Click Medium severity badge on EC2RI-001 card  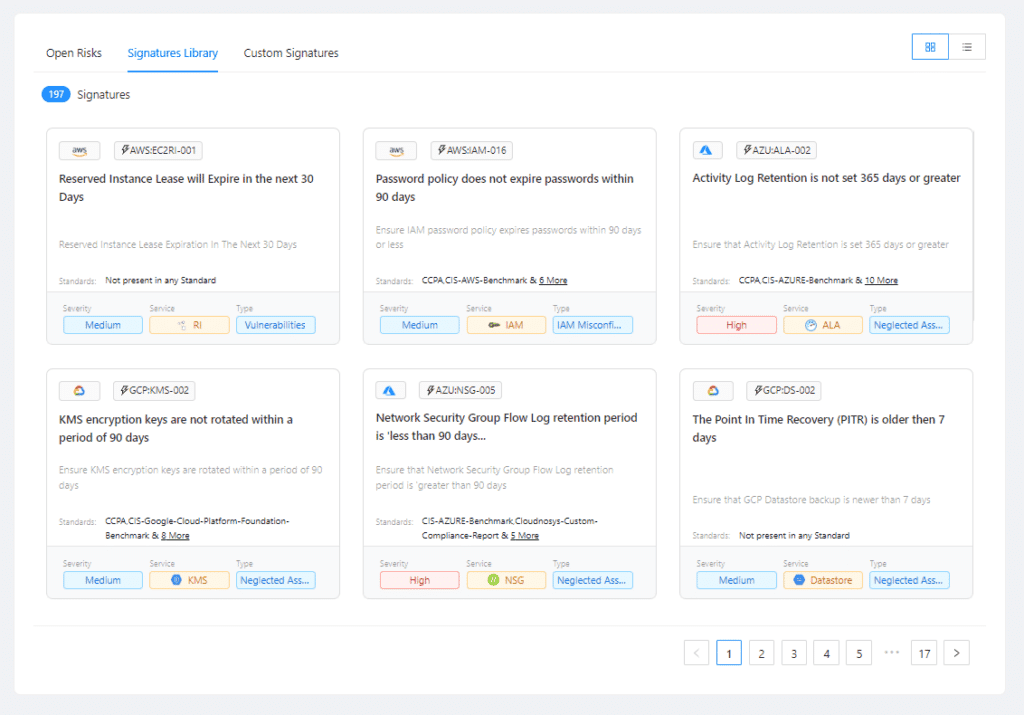(x=103, y=325)
